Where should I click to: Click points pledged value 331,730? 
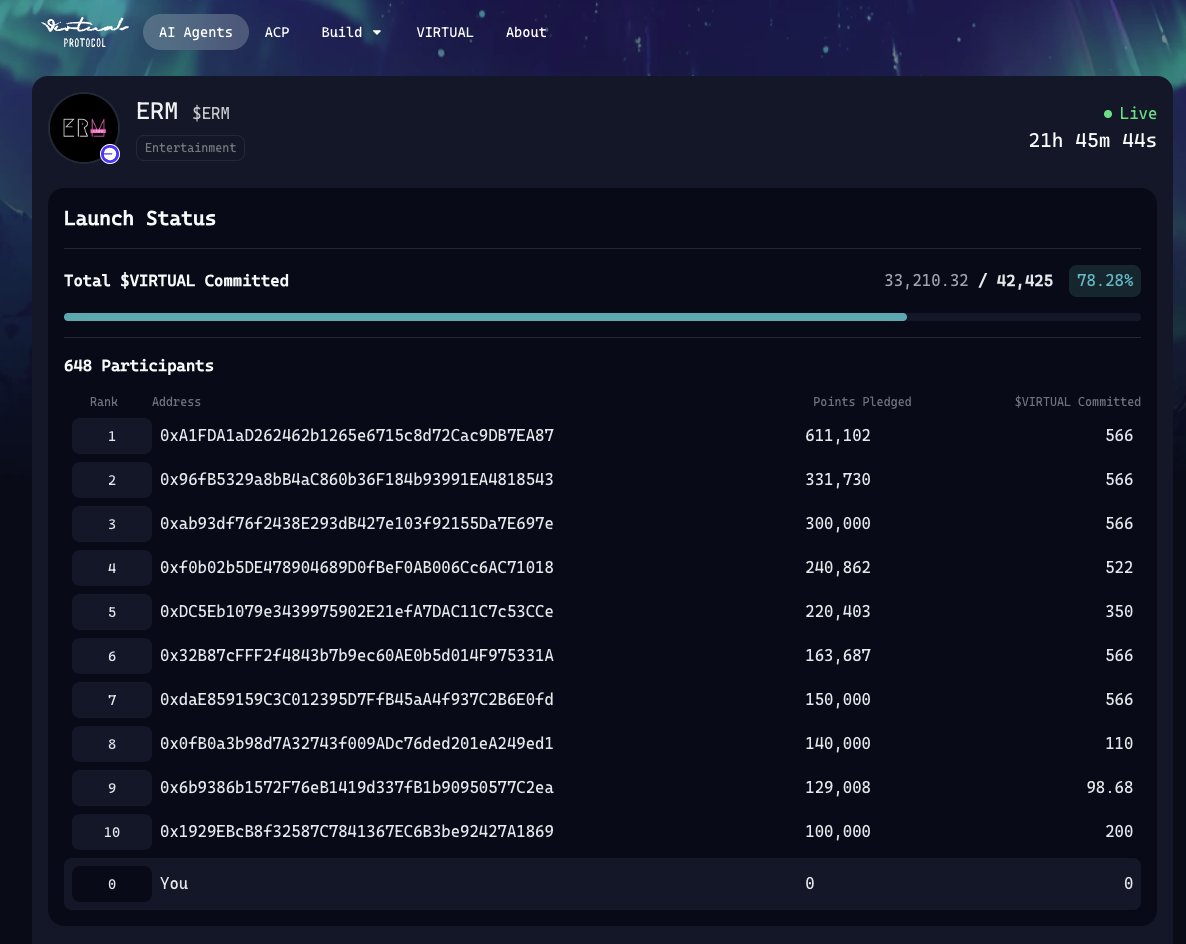(x=838, y=480)
